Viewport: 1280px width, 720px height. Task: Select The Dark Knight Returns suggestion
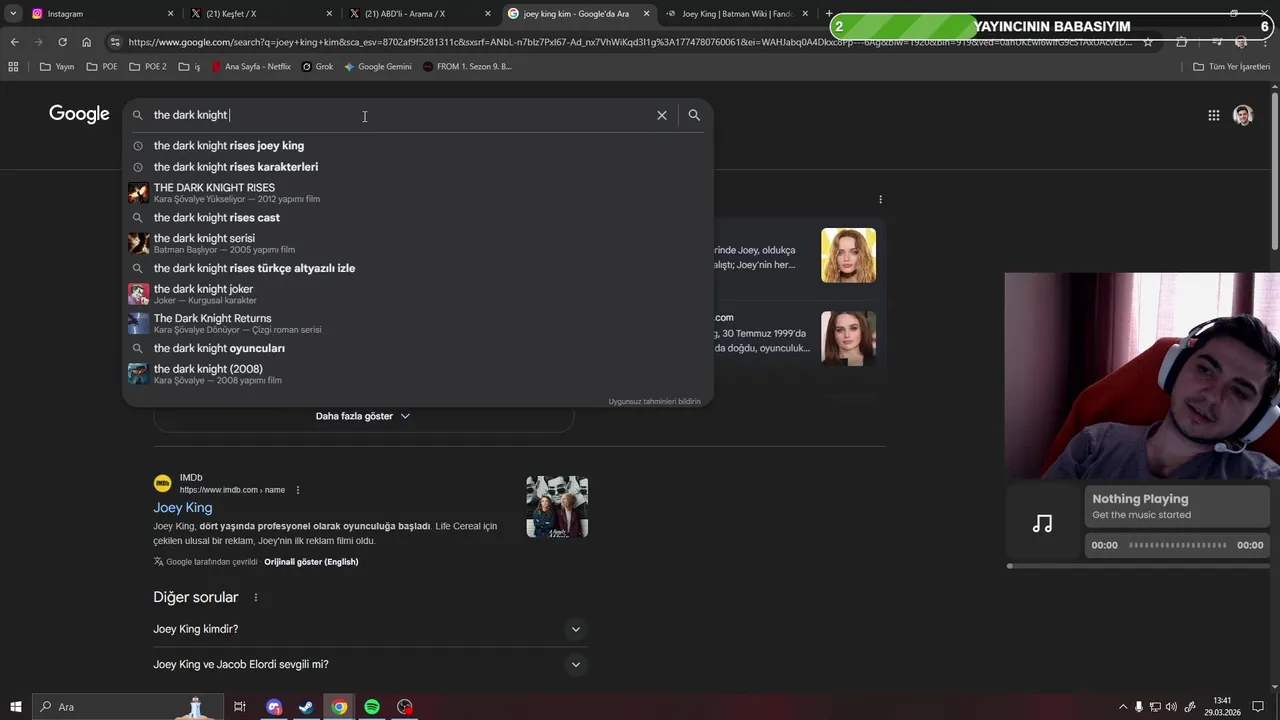pyautogui.click(x=418, y=323)
